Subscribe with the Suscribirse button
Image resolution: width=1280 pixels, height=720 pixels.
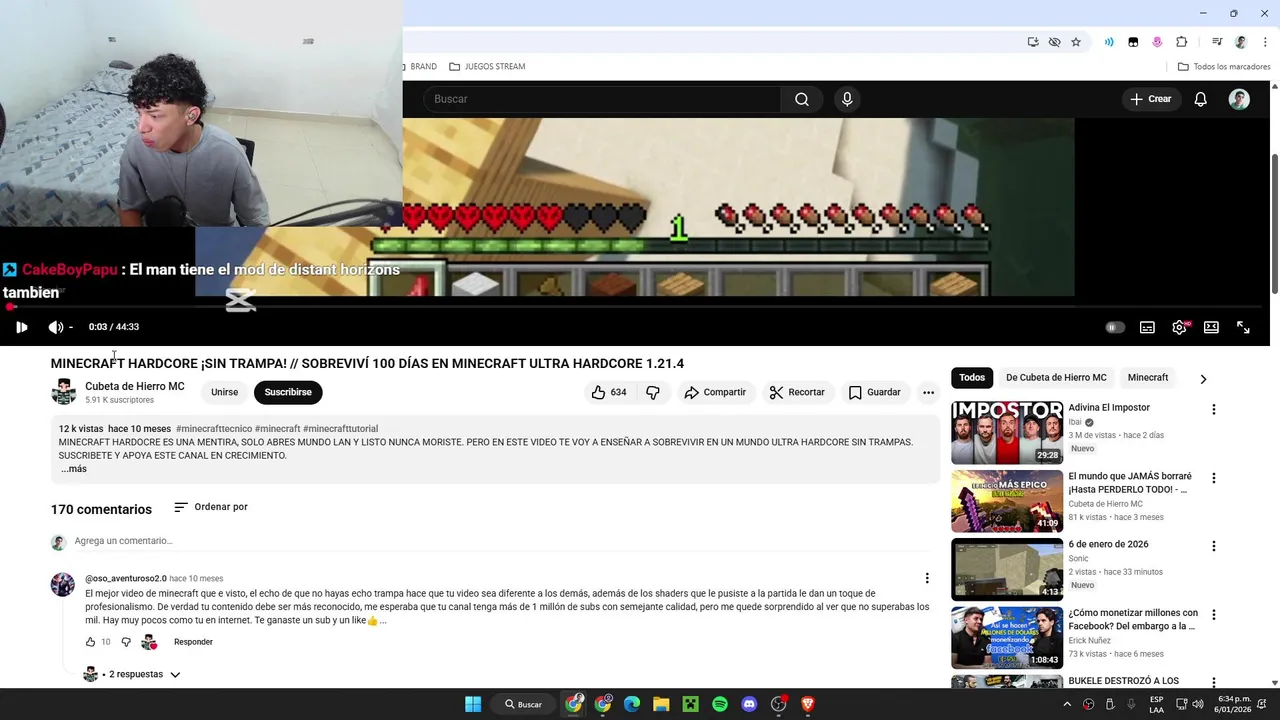pos(288,392)
